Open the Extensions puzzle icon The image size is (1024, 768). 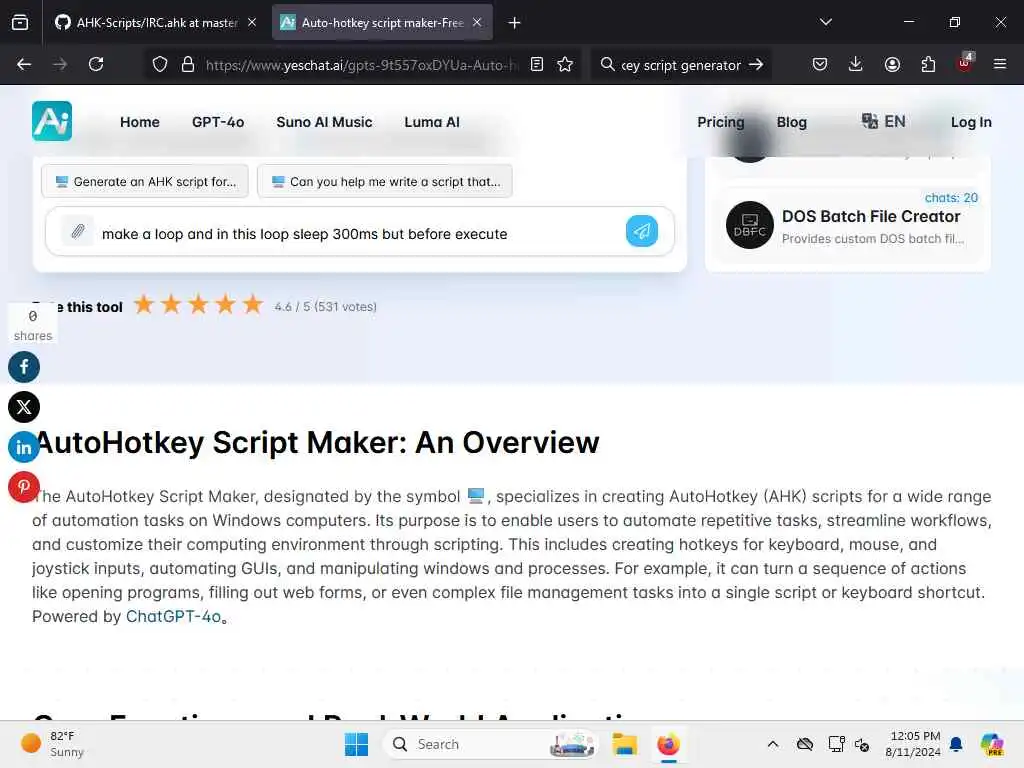point(928,65)
